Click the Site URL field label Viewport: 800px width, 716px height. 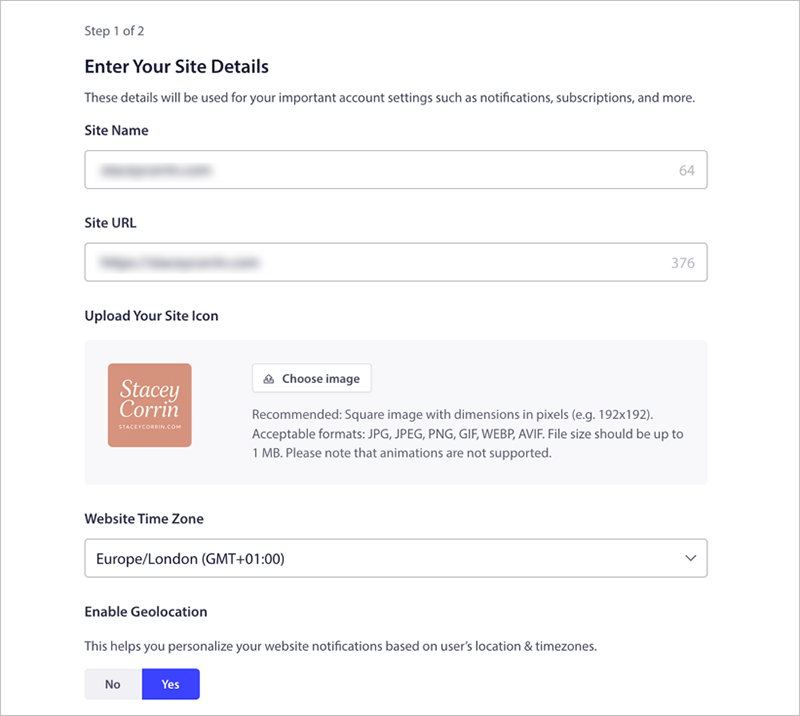click(113, 223)
